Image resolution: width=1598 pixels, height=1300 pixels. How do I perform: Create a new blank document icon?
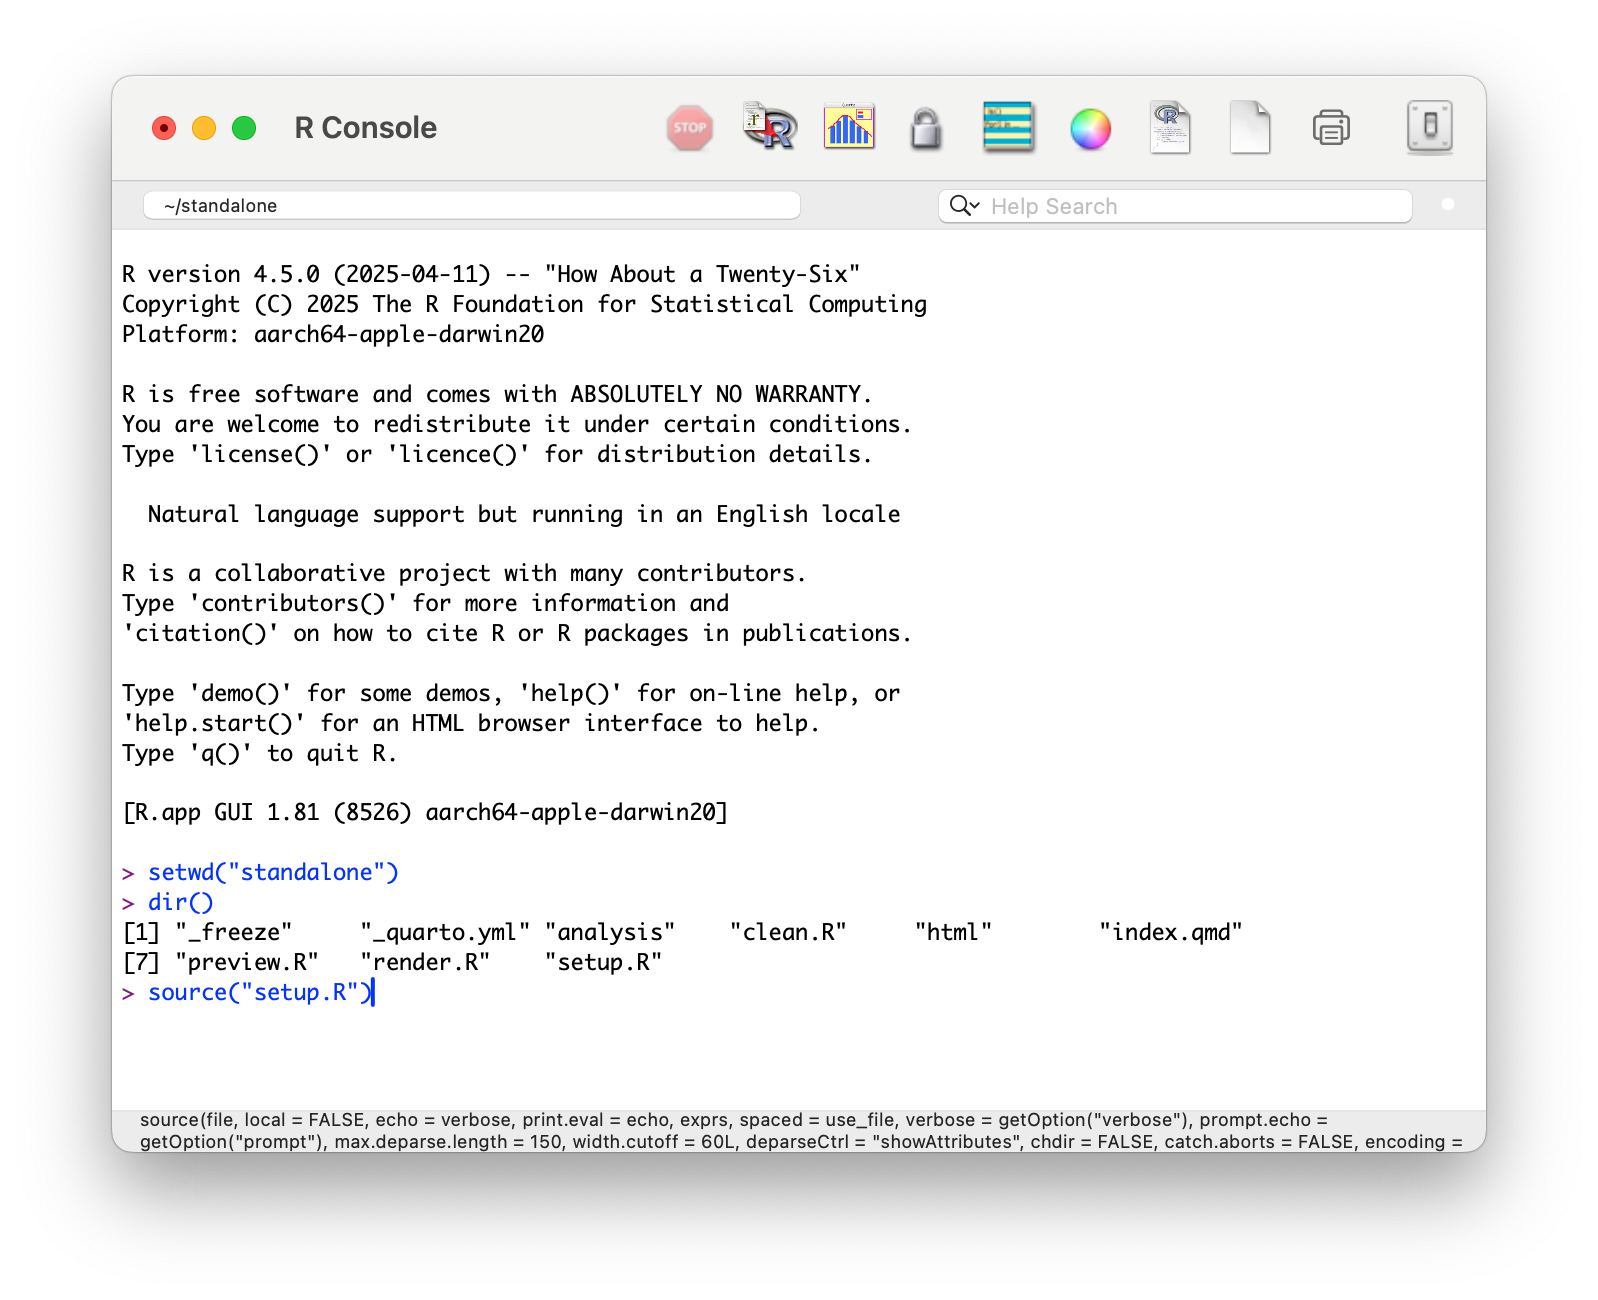point(1250,128)
